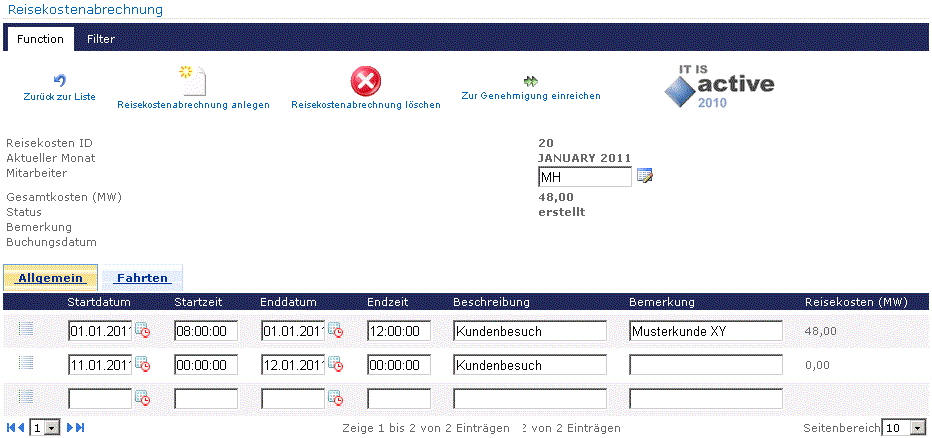Image resolution: width=932 pixels, height=438 pixels.
Task: Click the Zur Genehmigung einreichen arrows icon
Action: (x=530, y=81)
